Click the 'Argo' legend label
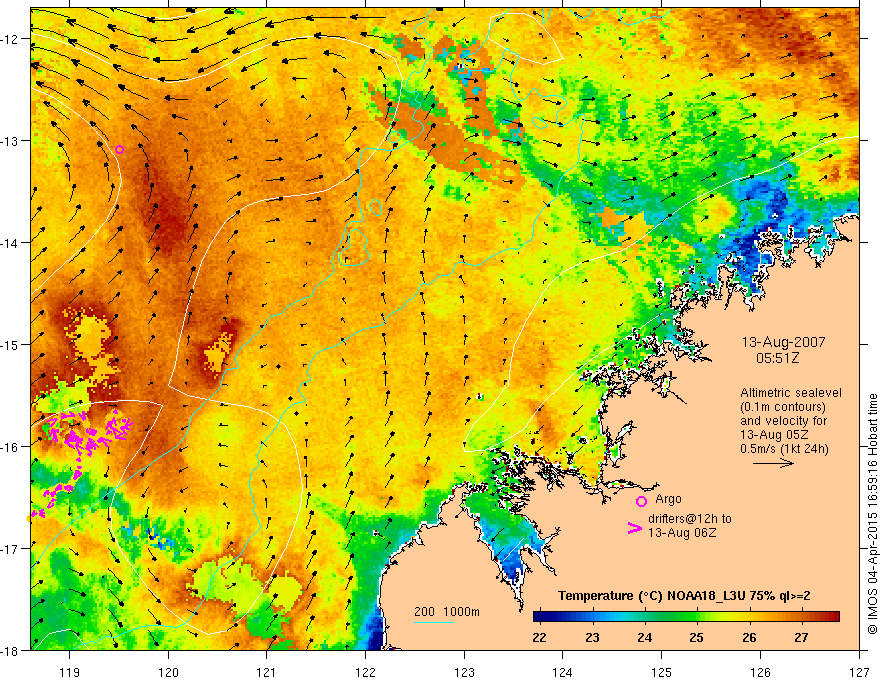 tap(668, 499)
